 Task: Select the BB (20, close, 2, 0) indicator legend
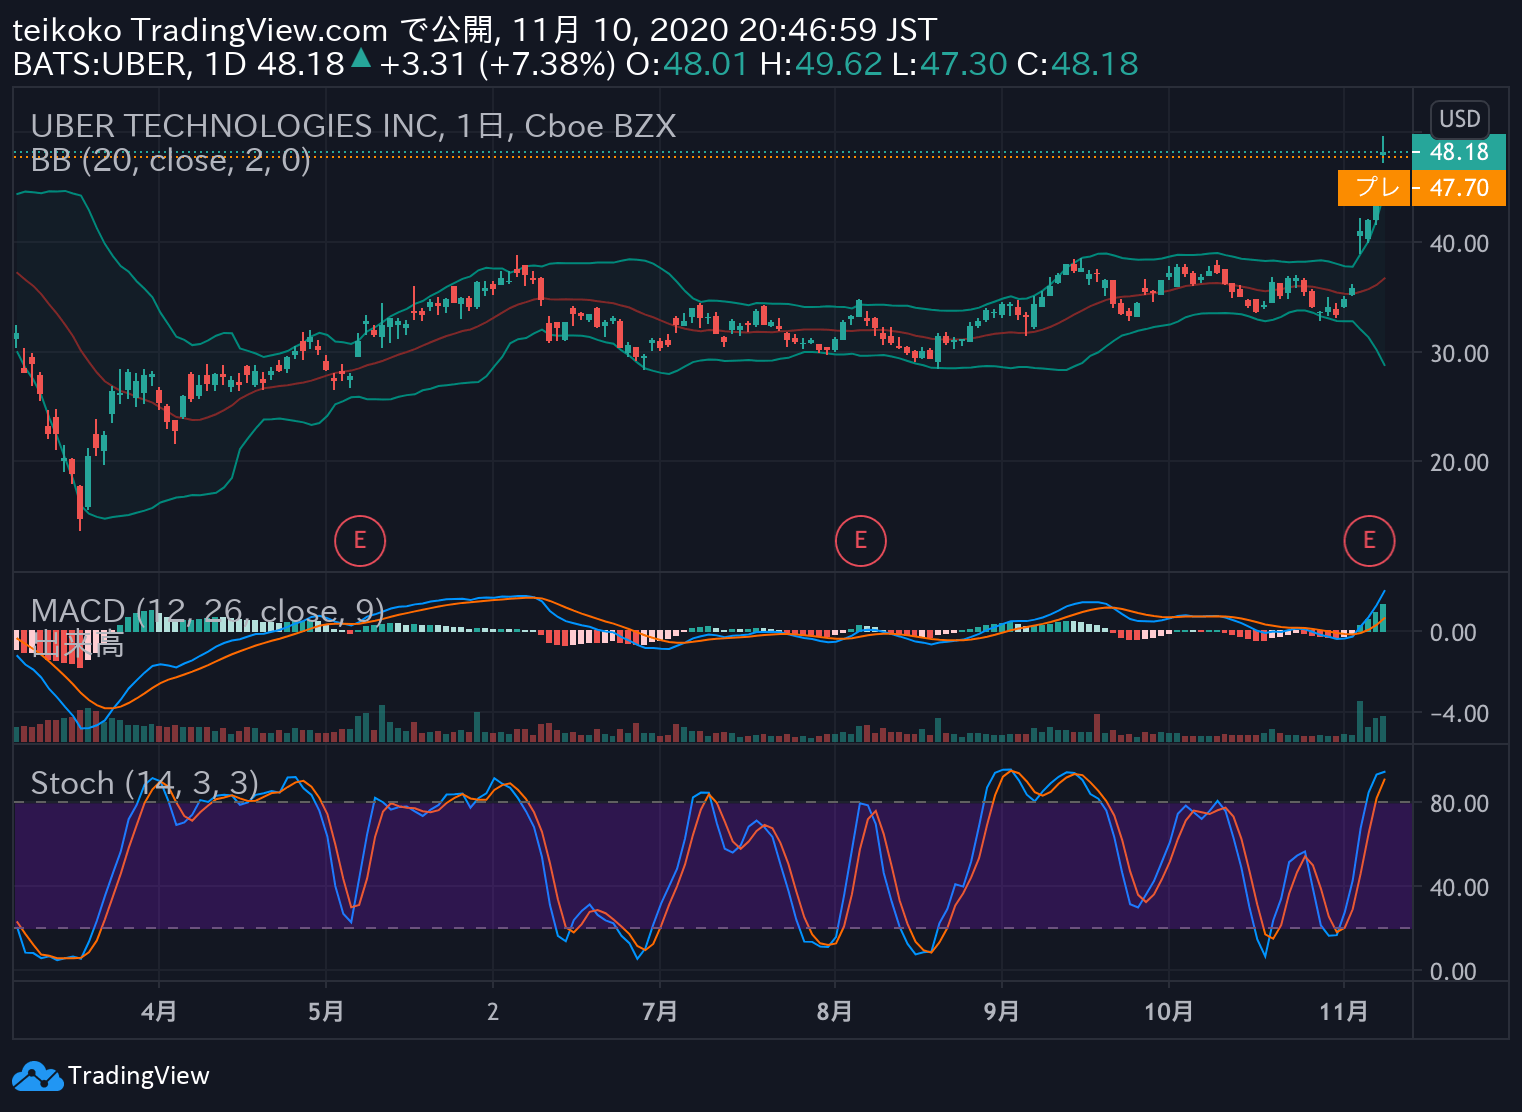click(x=171, y=160)
